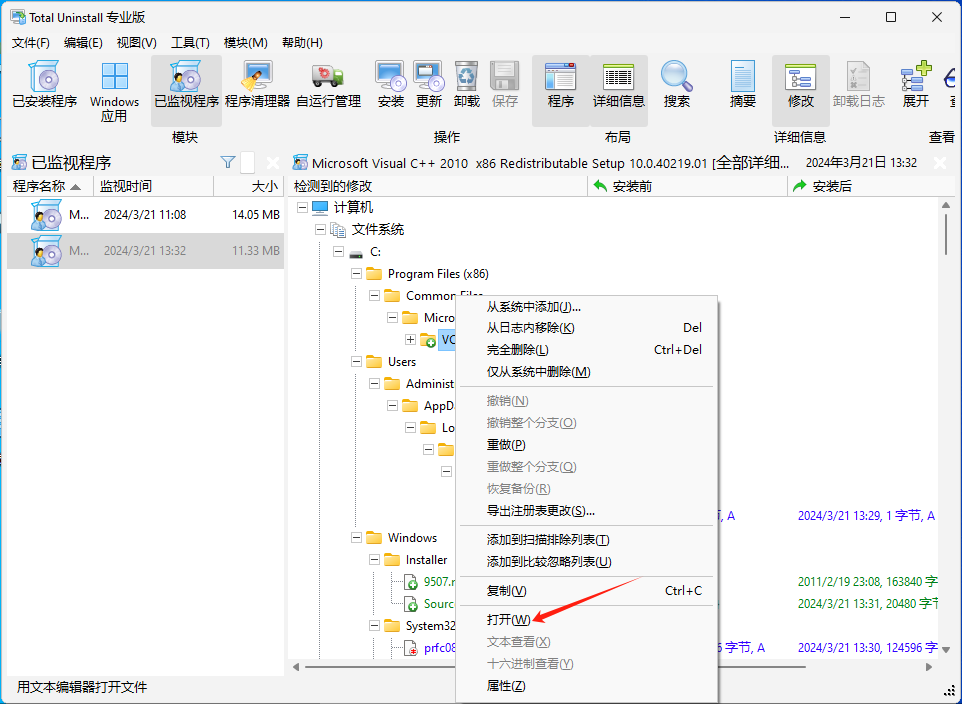The image size is (962, 704).
Task: Show the 摘要 details view
Action: (742, 85)
